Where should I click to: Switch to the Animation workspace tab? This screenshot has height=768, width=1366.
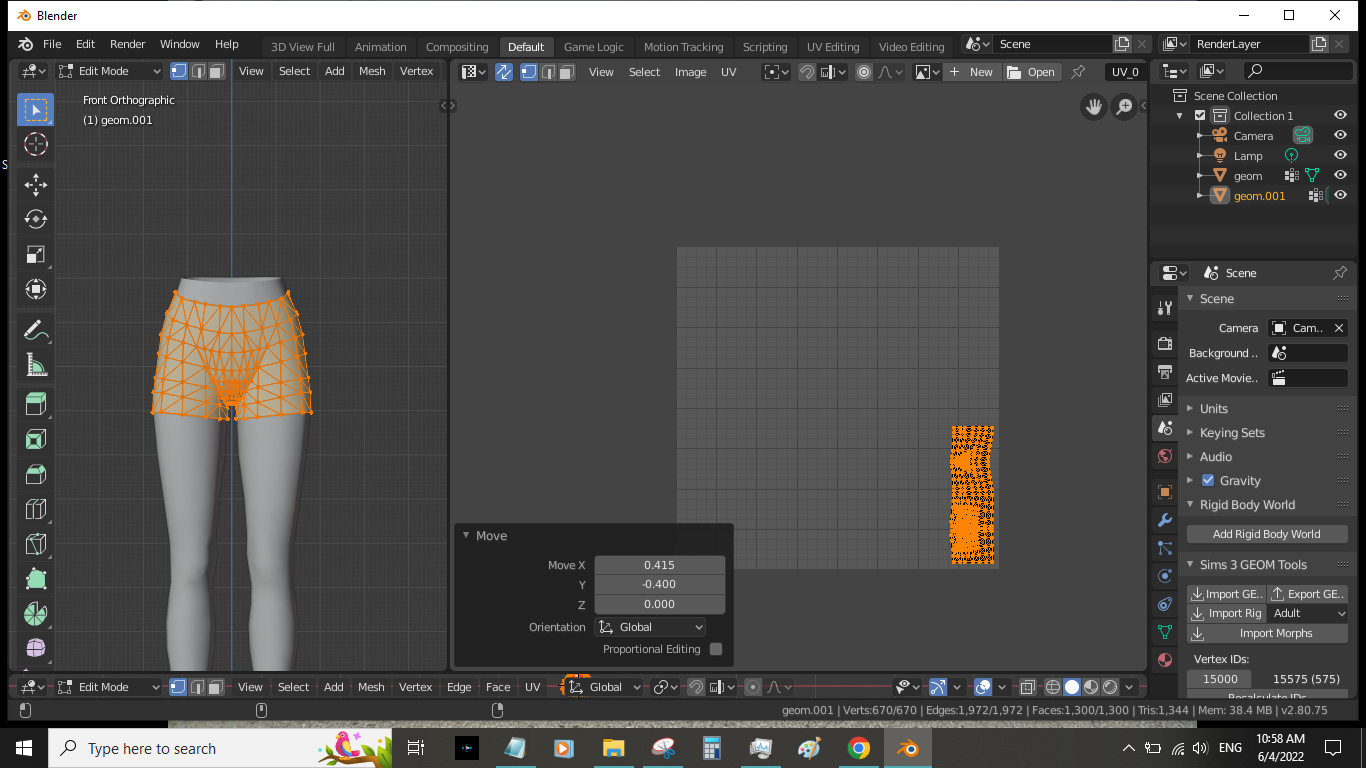point(381,47)
